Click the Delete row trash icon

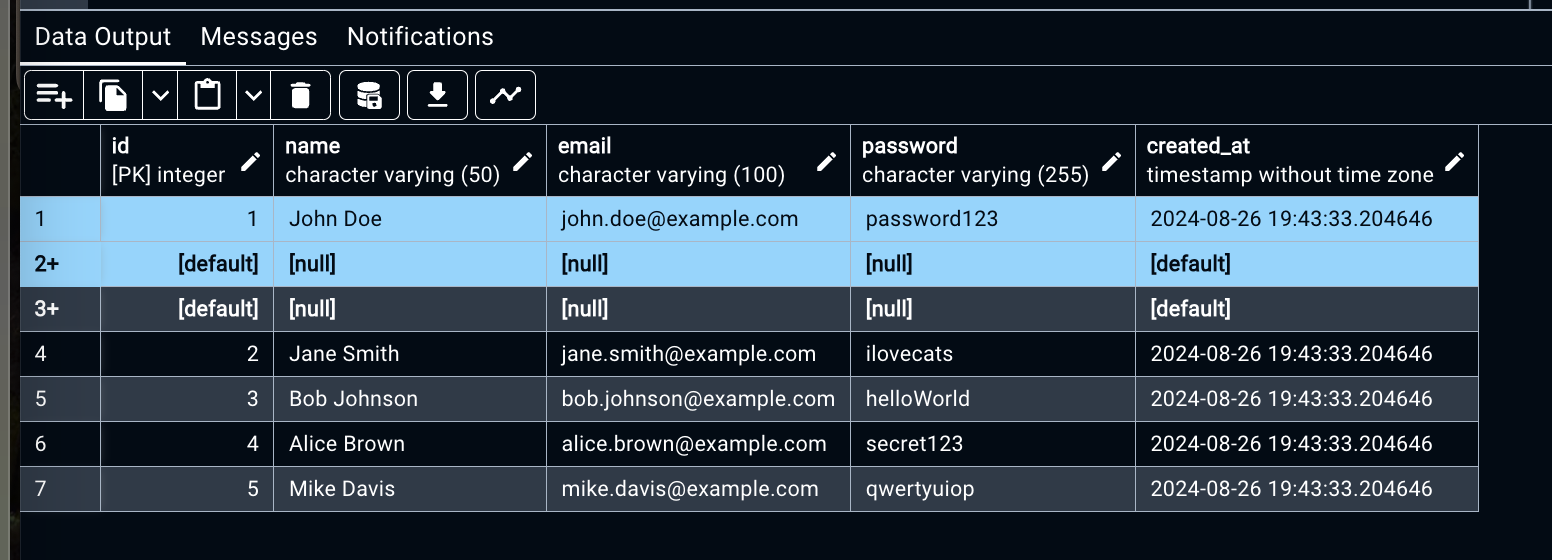click(300, 95)
